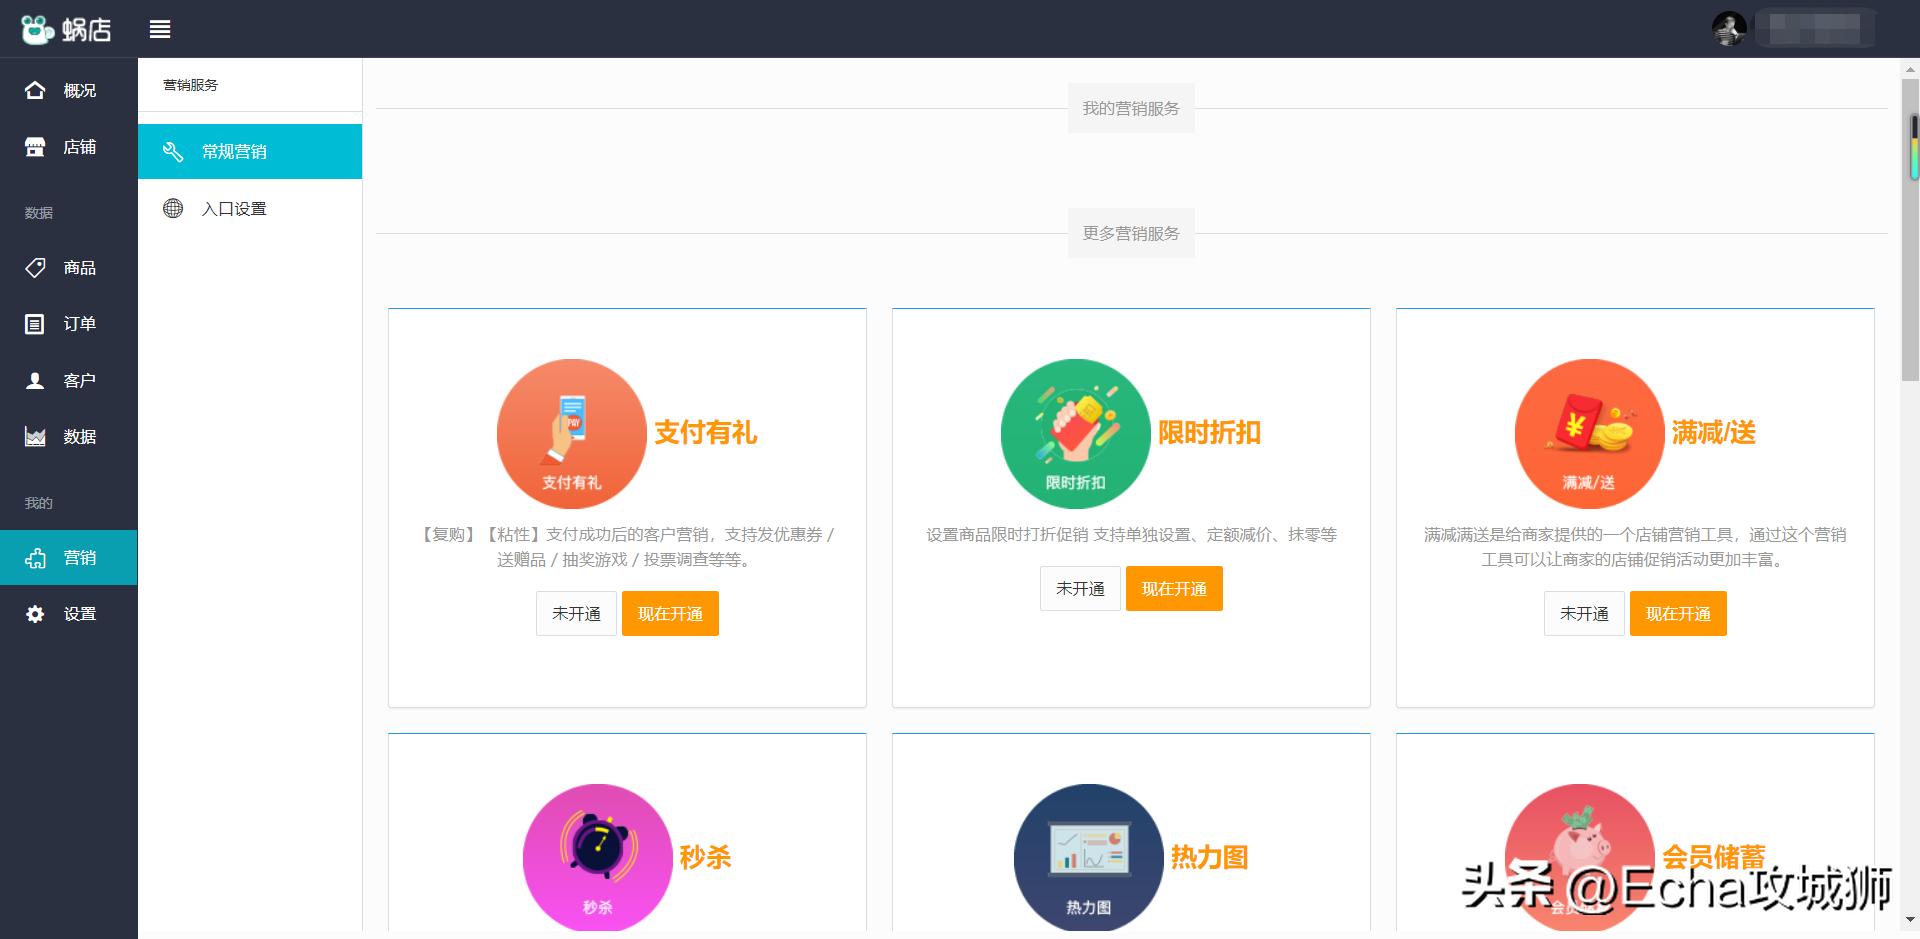Click the 支付有礼 circular orange icon
Image resolution: width=1920 pixels, height=939 pixels.
[x=571, y=433]
